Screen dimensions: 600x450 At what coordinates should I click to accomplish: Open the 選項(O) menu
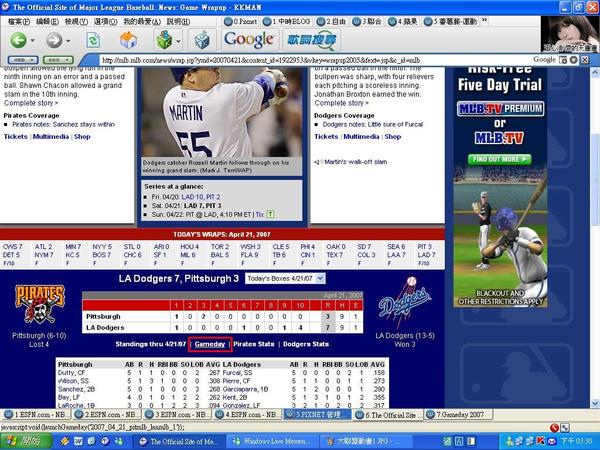[106, 21]
